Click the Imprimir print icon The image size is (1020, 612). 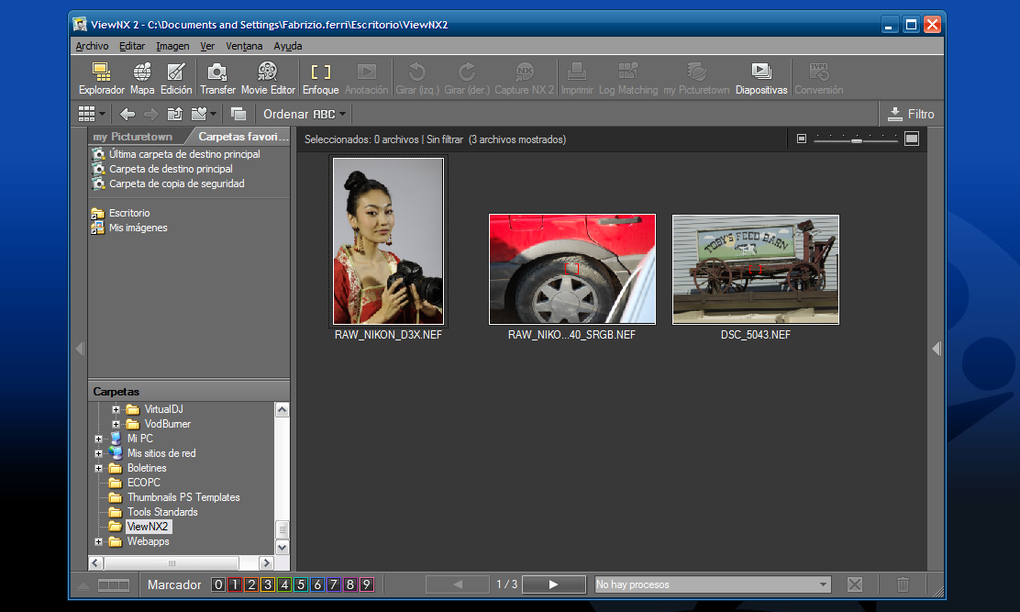coord(577,78)
